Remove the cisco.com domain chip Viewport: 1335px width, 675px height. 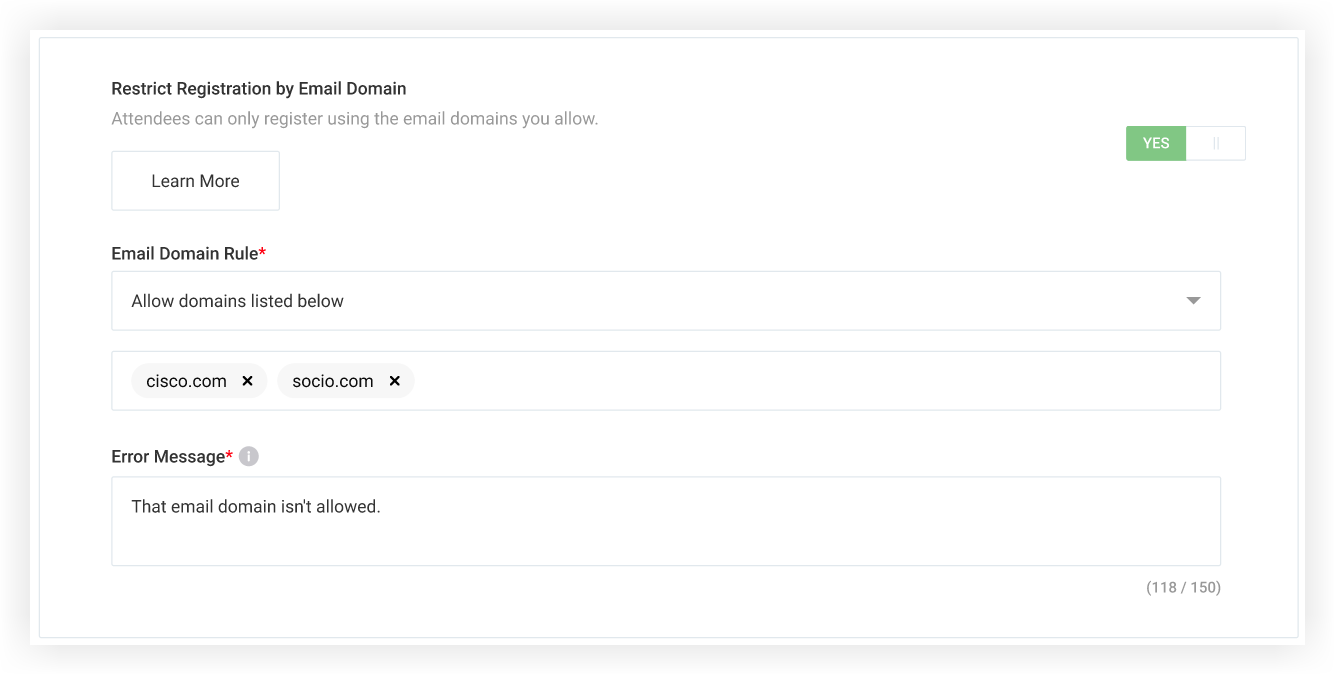click(x=247, y=380)
